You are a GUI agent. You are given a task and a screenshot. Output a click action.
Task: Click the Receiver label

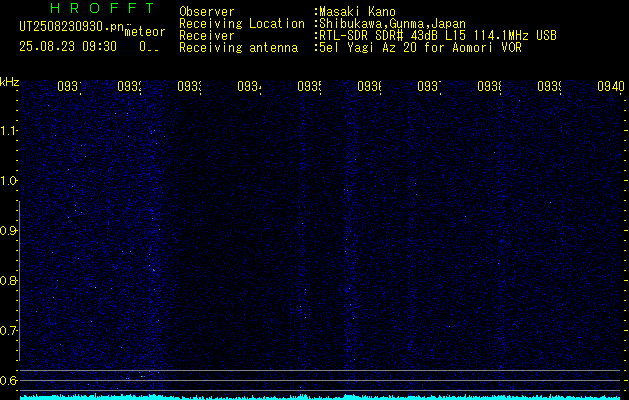coord(207,36)
